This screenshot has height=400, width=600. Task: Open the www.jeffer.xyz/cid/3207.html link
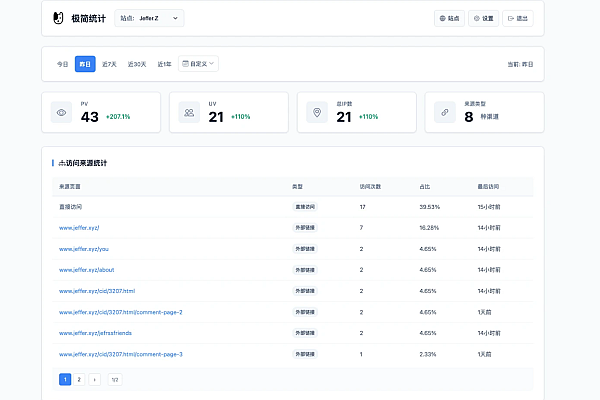[97, 291]
